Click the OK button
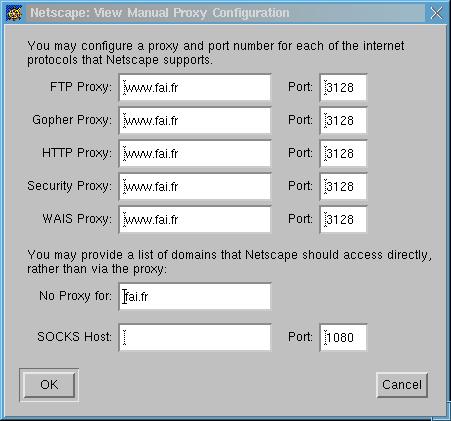The width and height of the screenshot is (451, 421). 49,385
